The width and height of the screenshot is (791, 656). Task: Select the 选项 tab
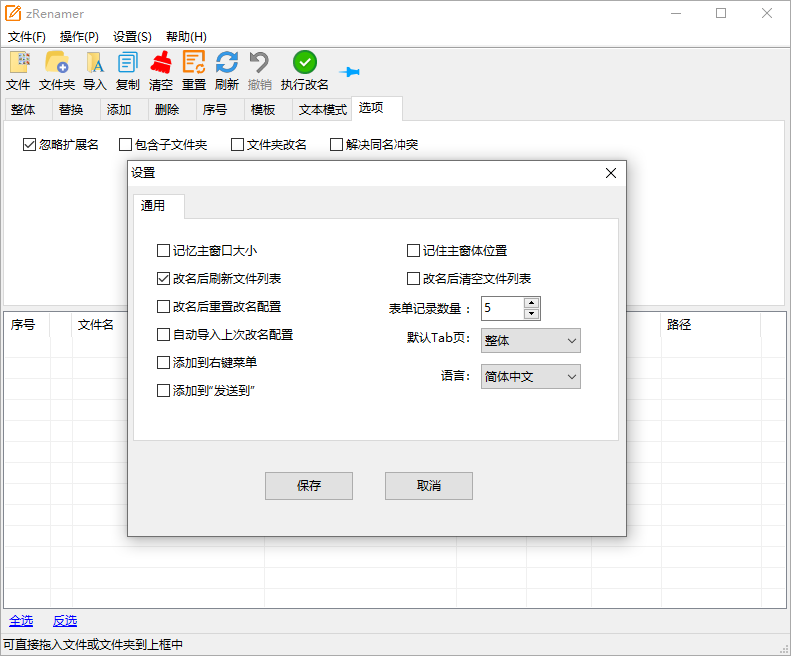(x=377, y=108)
